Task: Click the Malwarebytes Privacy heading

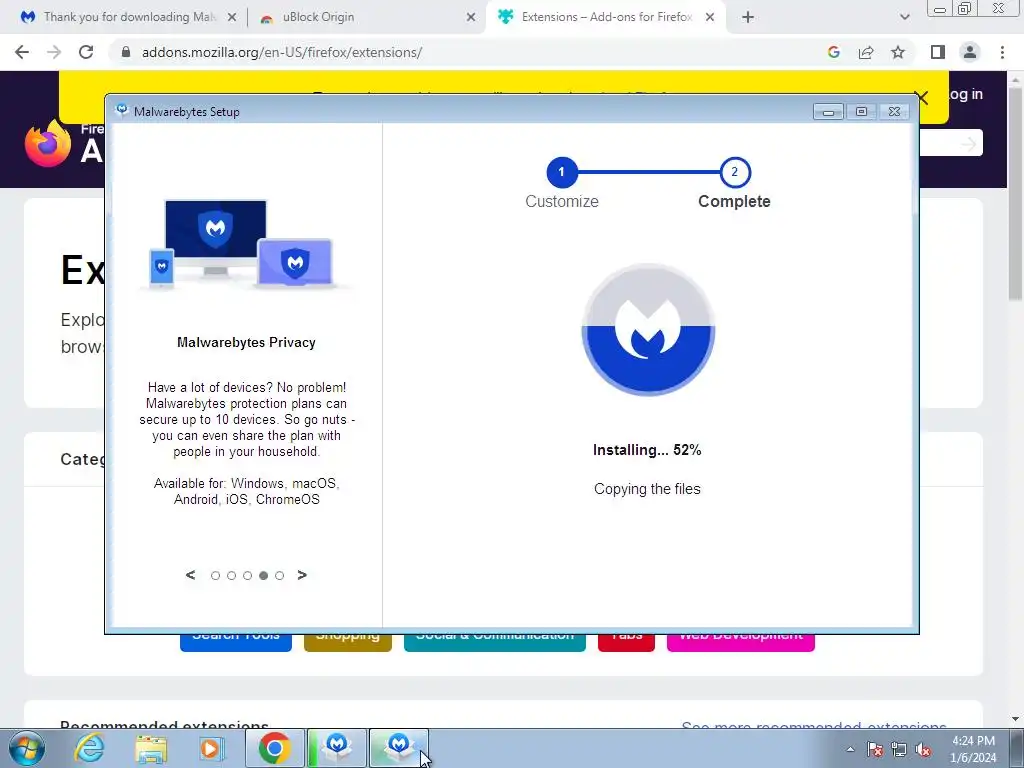Action: 246,342
